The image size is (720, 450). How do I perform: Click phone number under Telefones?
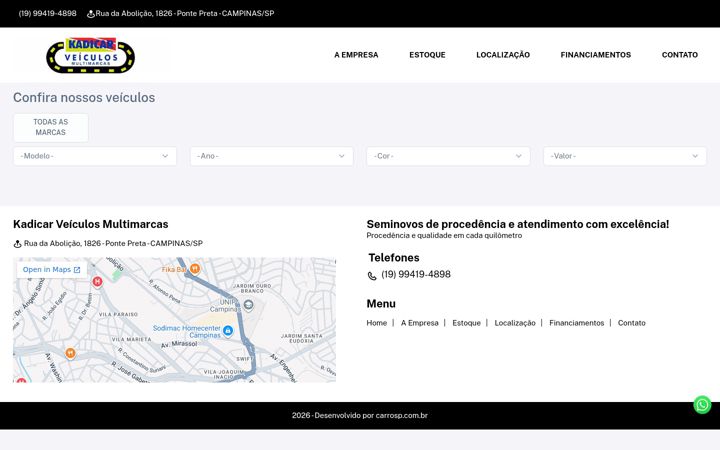[x=416, y=275]
